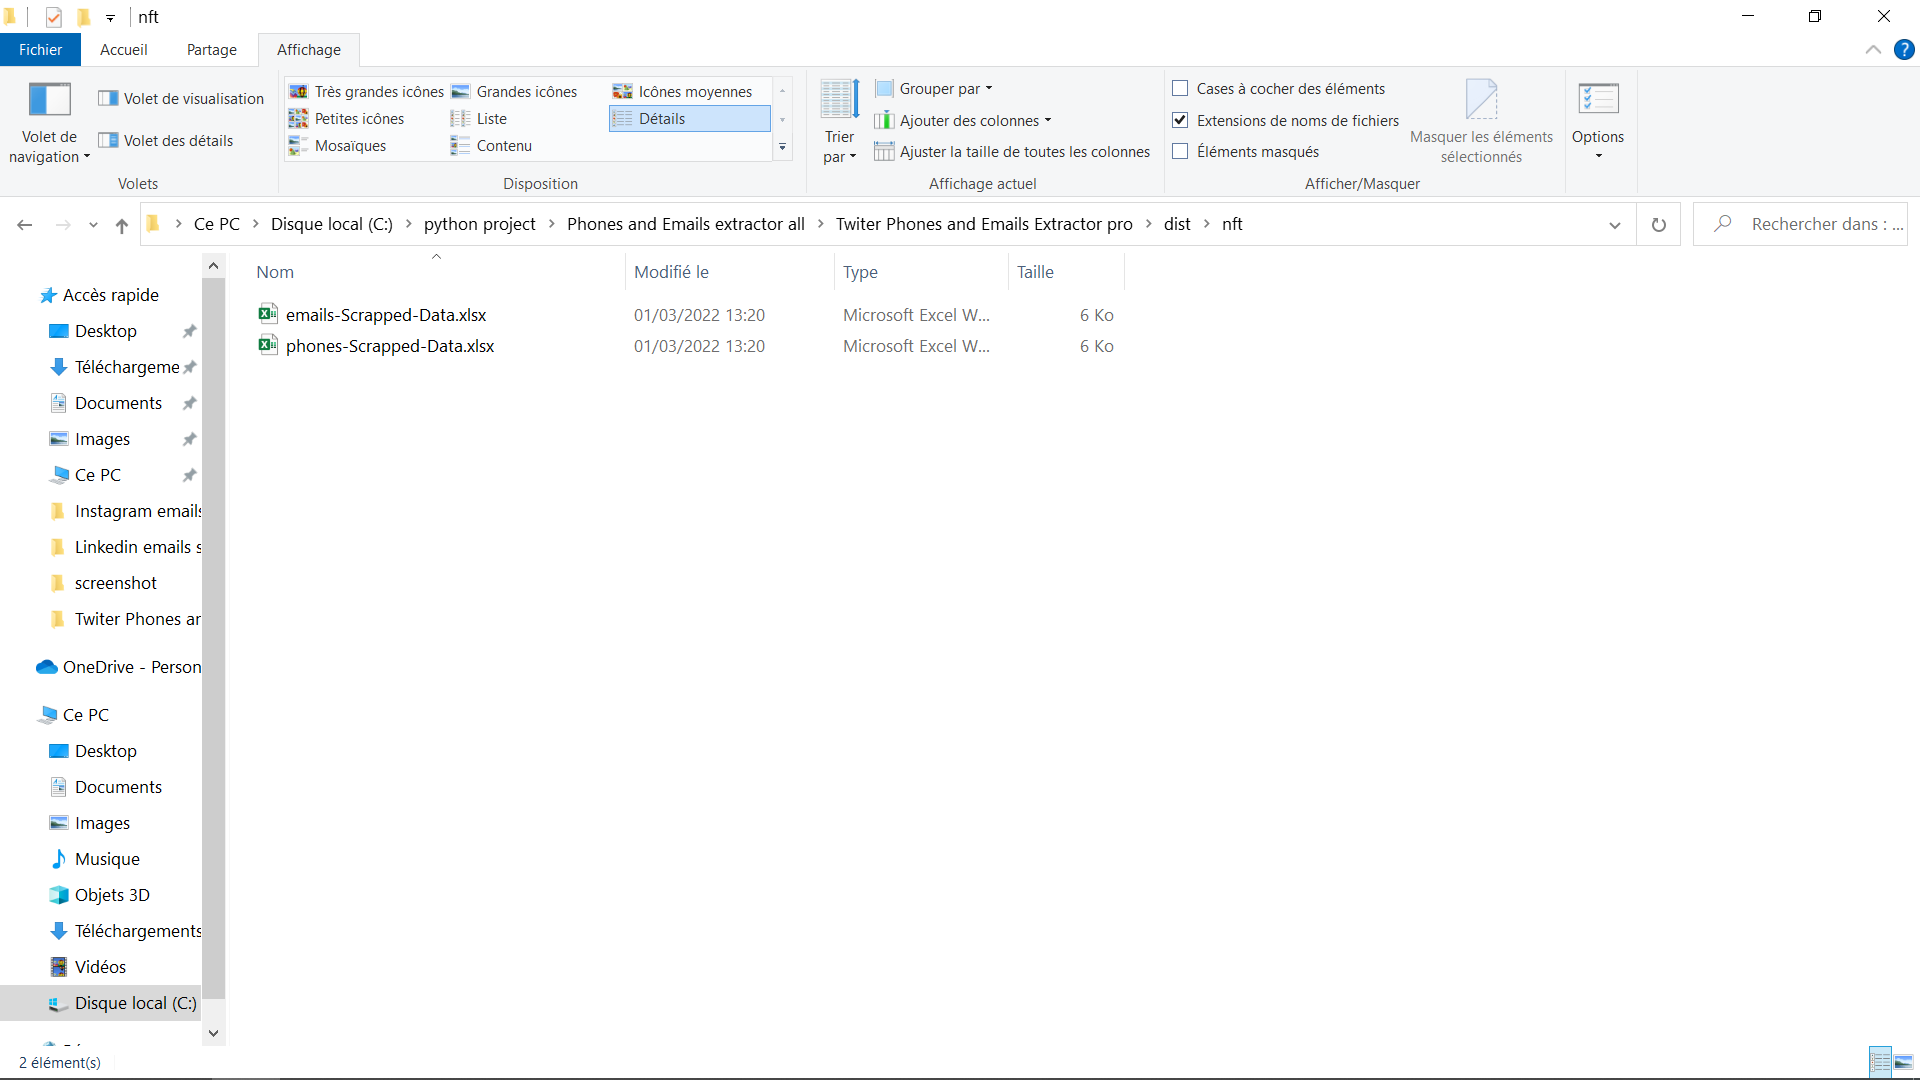Viewport: 1920px width, 1080px height.
Task: Click the back navigation arrow
Action: pos(25,225)
